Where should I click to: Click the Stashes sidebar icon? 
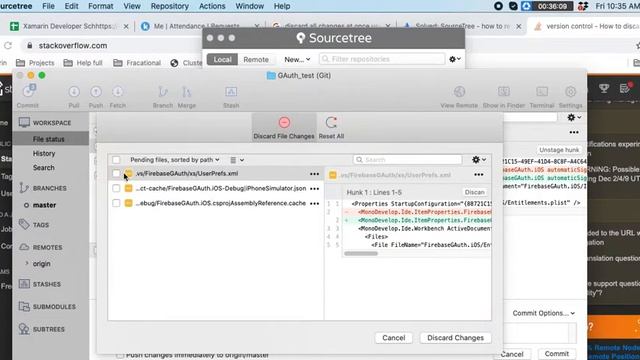point(24,284)
